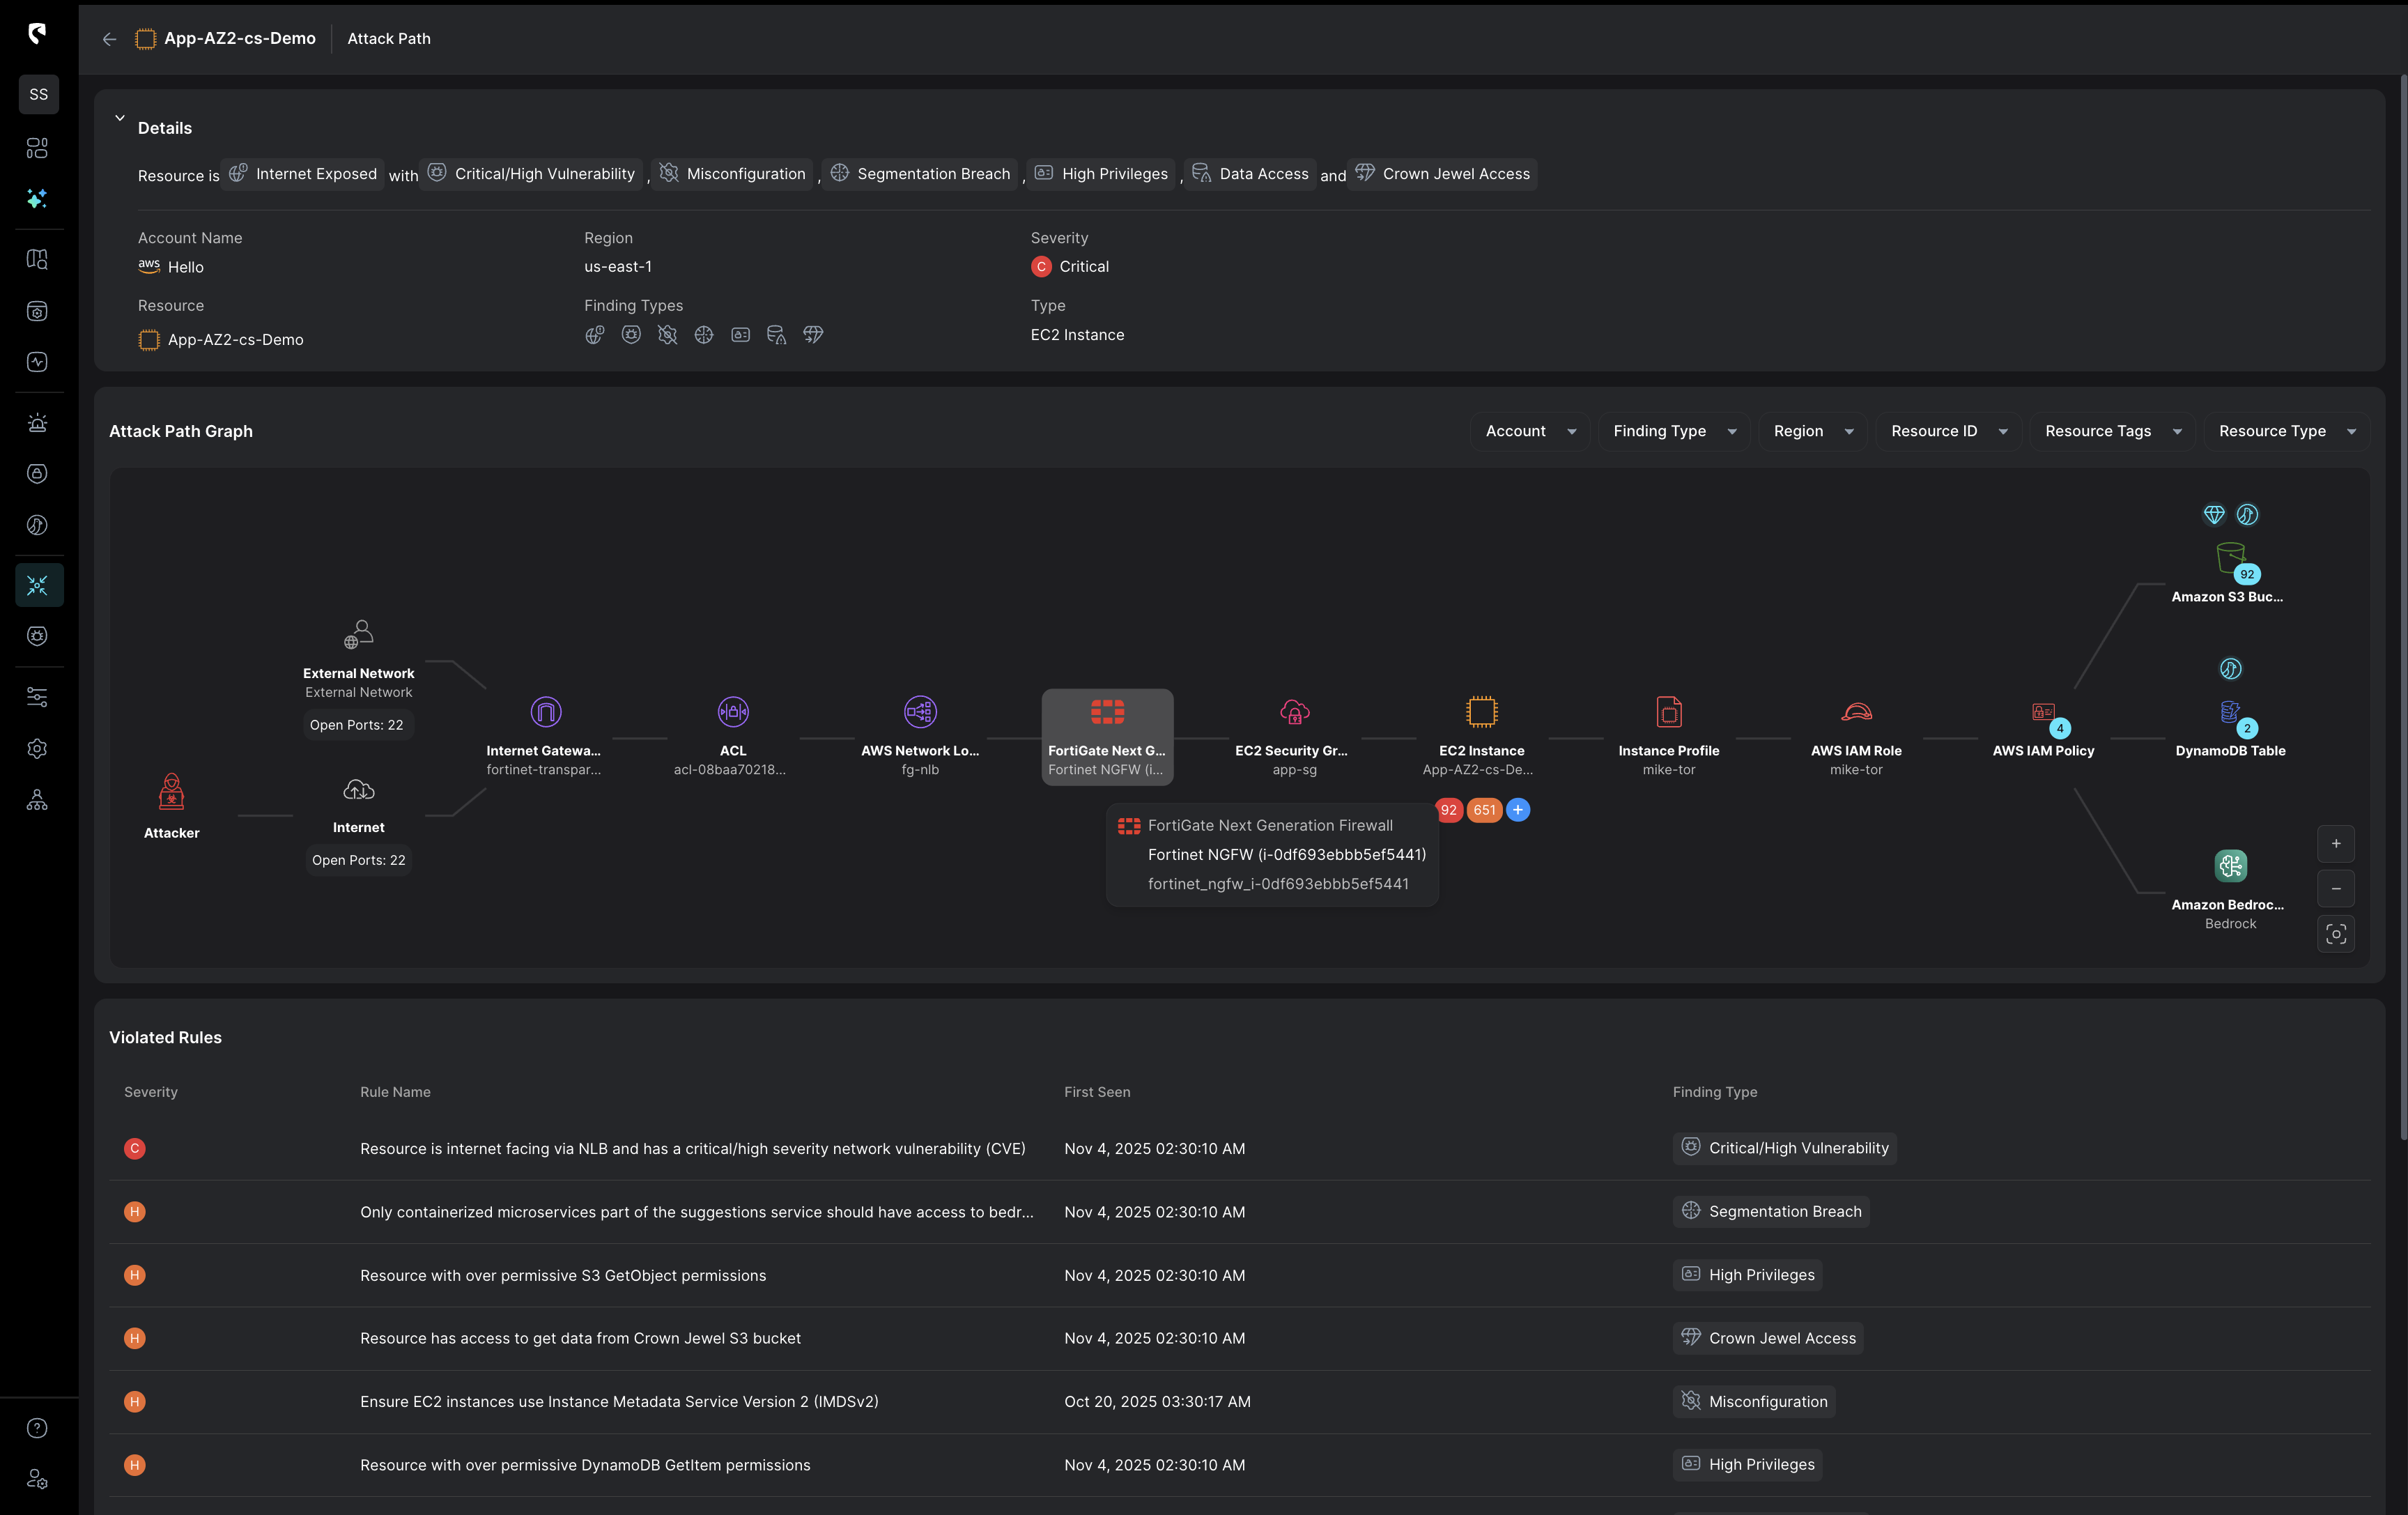Viewport: 2408px width, 1515px height.
Task: Expand the Resource Type filter dropdown
Action: click(2286, 431)
